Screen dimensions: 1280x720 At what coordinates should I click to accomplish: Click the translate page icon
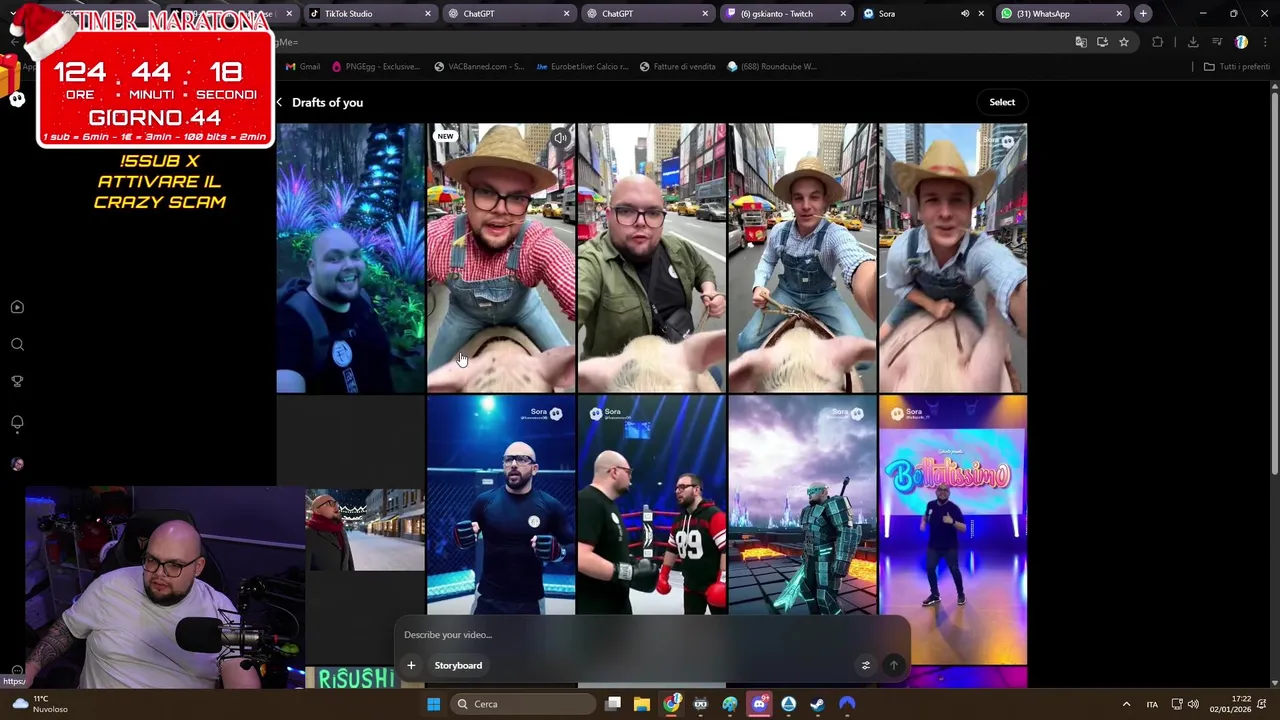(1081, 42)
